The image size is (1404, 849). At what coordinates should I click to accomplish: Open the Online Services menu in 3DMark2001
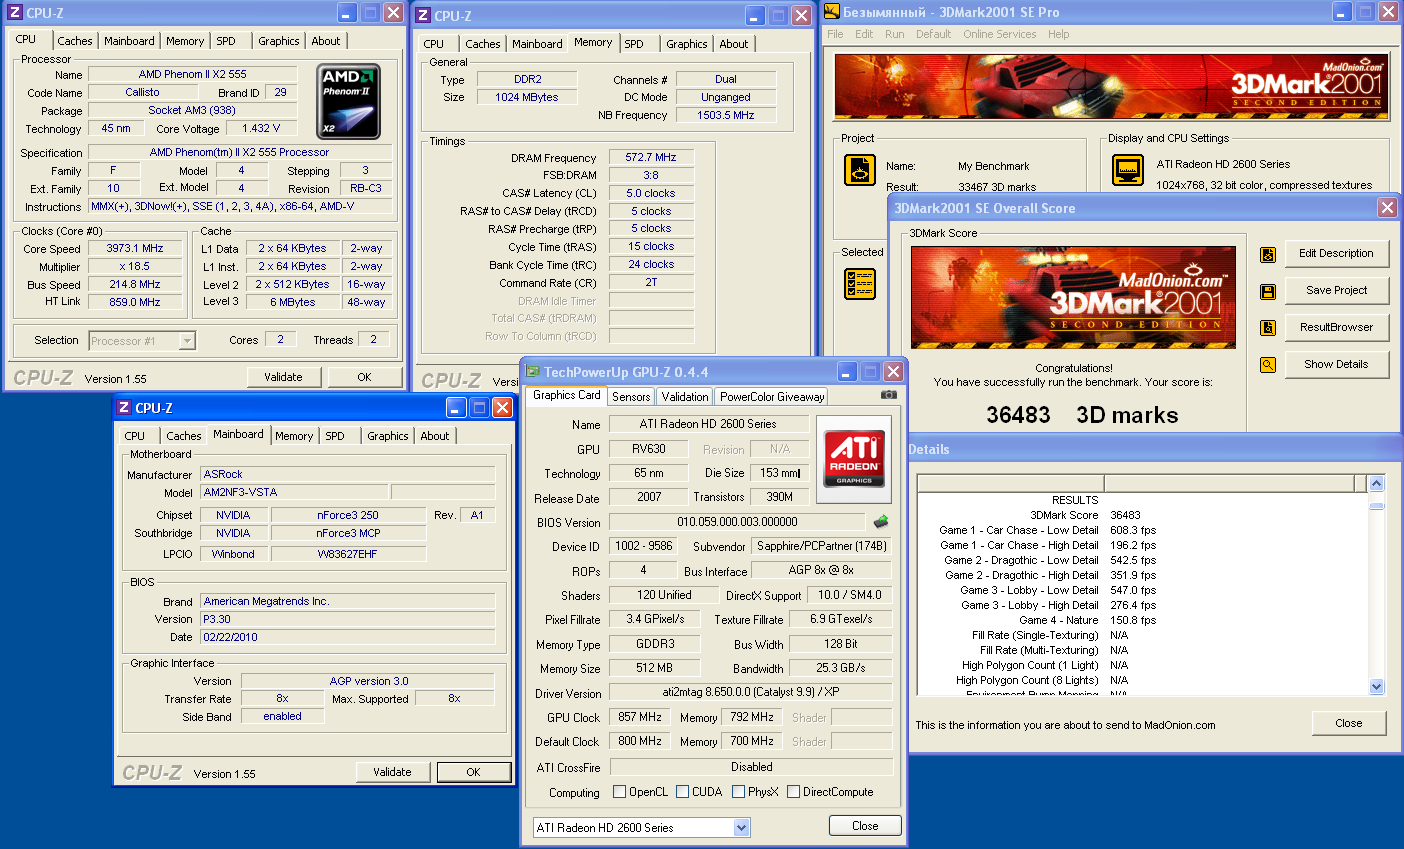point(999,34)
